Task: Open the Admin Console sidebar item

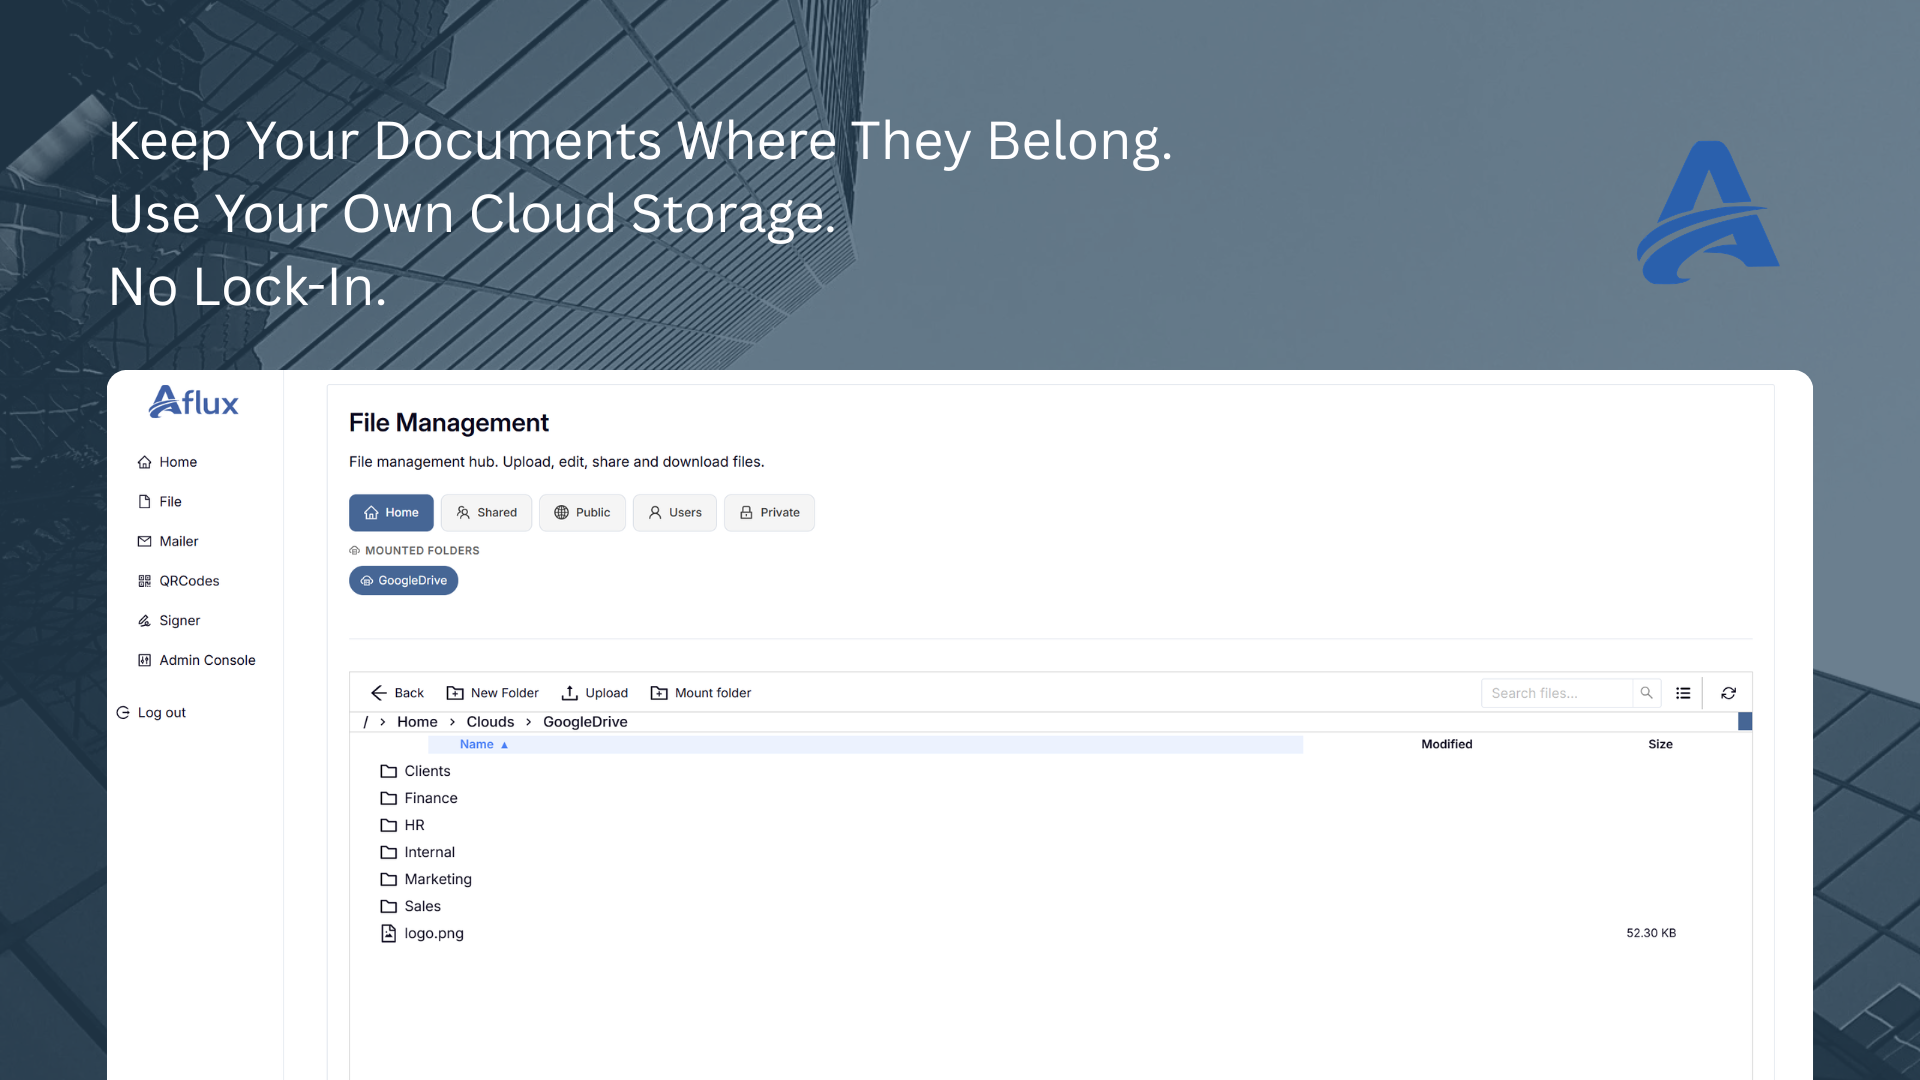Action: 206,660
